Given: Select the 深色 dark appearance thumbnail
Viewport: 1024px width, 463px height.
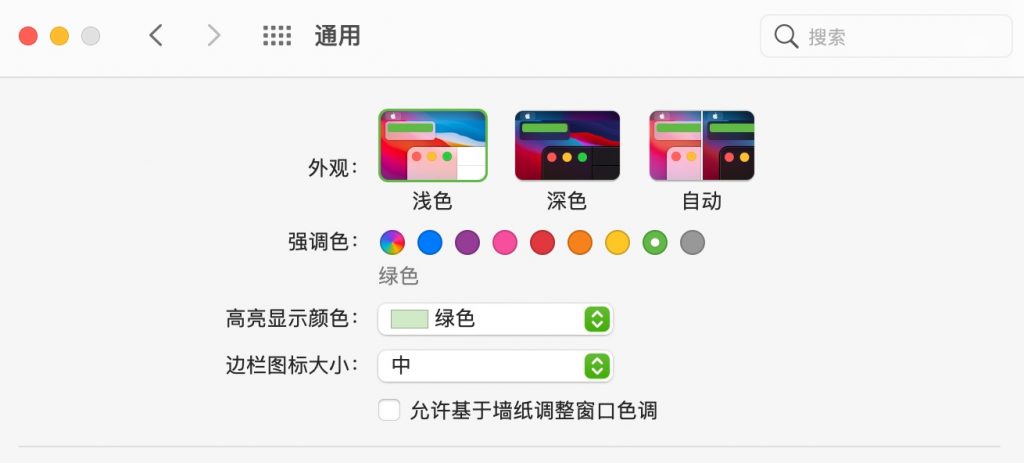Looking at the screenshot, I should [x=567, y=145].
